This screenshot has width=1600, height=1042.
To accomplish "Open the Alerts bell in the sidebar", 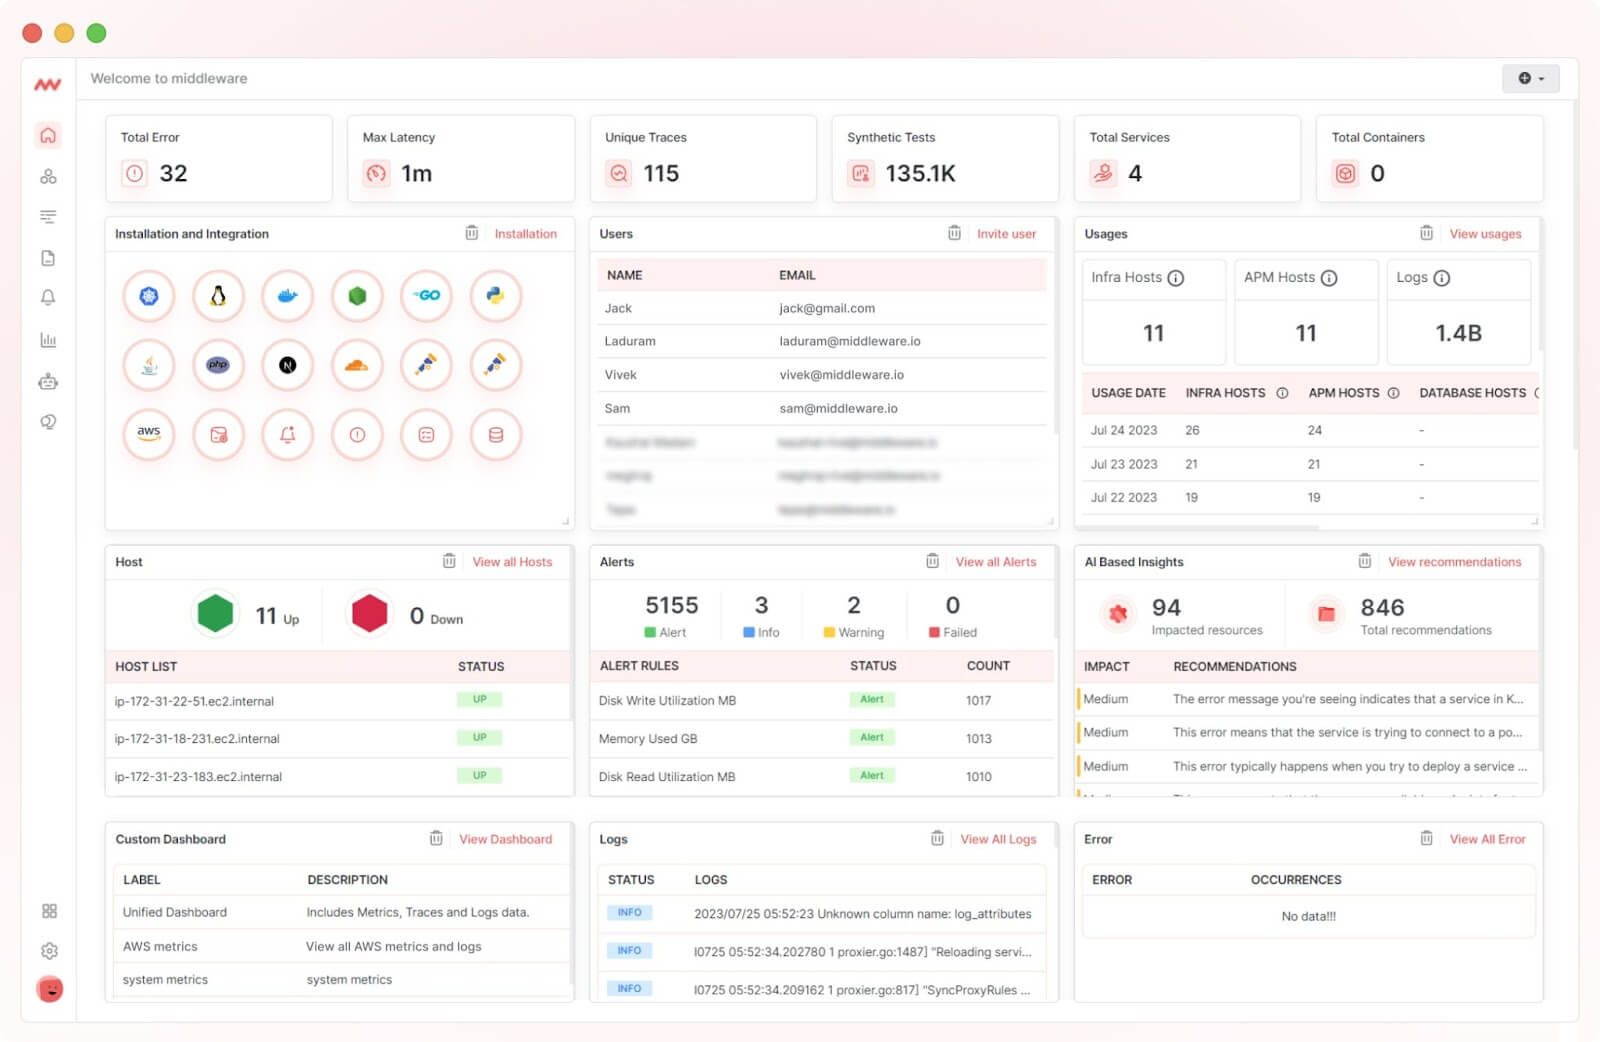I will click(48, 297).
